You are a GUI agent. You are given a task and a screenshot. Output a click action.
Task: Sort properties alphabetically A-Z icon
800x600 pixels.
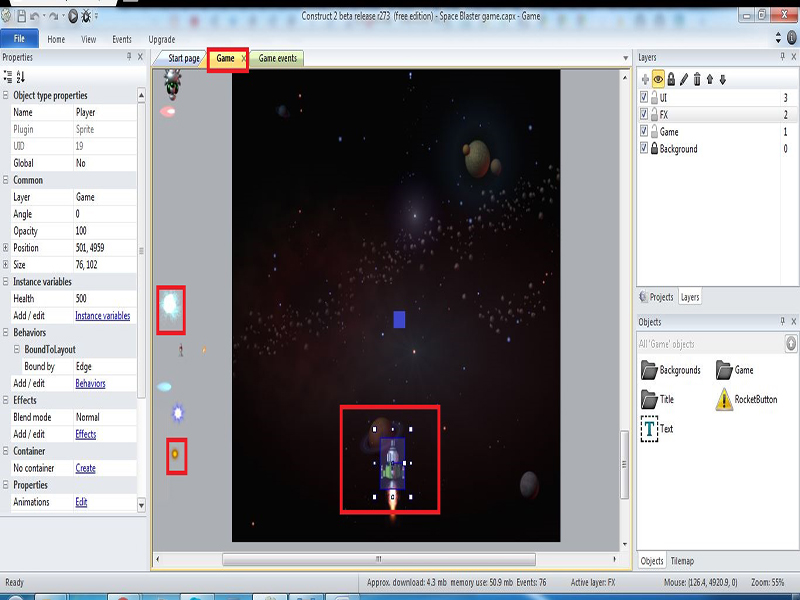click(x=20, y=77)
